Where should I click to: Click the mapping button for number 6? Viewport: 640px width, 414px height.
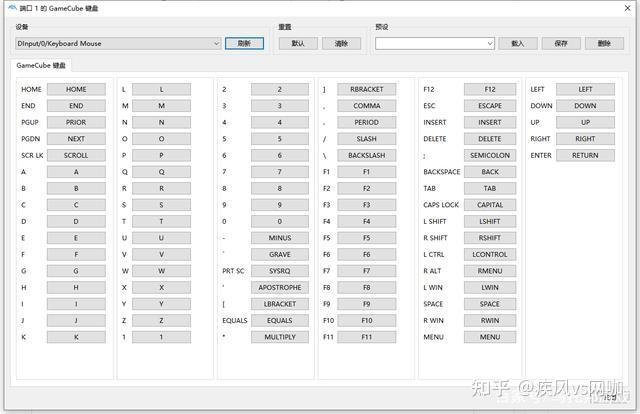pyautogui.click(x=280, y=156)
